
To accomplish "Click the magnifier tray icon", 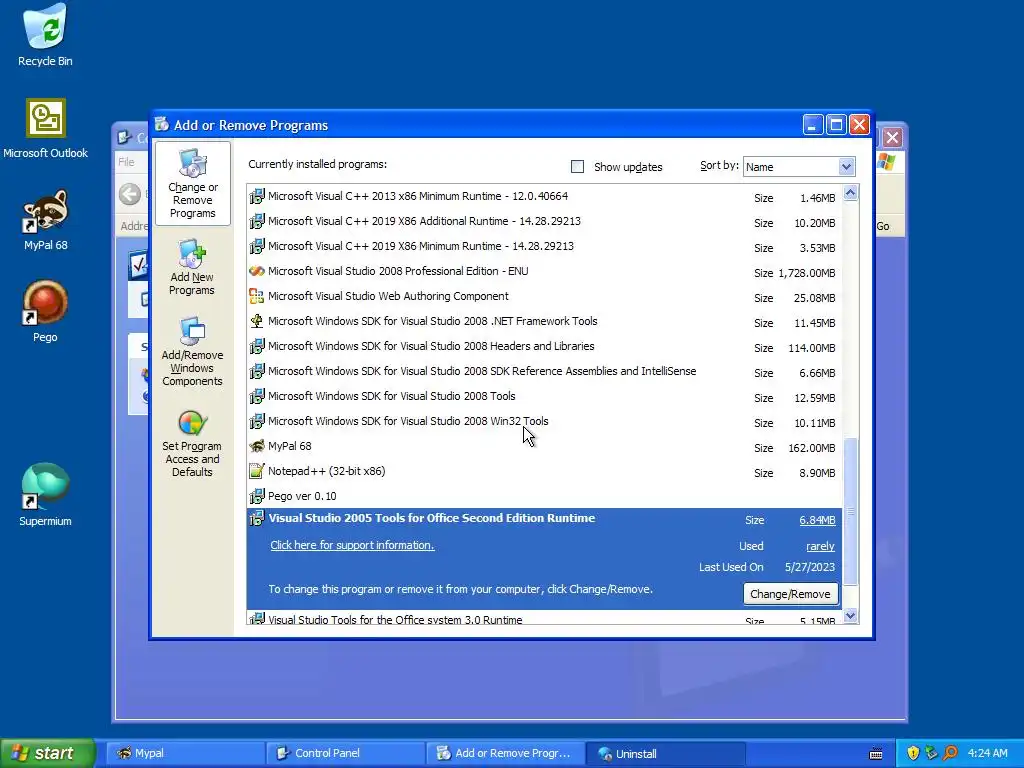I will tap(950, 753).
